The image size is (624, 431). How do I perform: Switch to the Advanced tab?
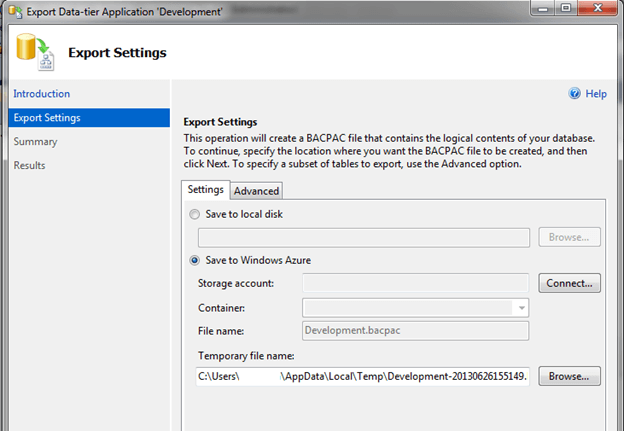[x=256, y=191]
